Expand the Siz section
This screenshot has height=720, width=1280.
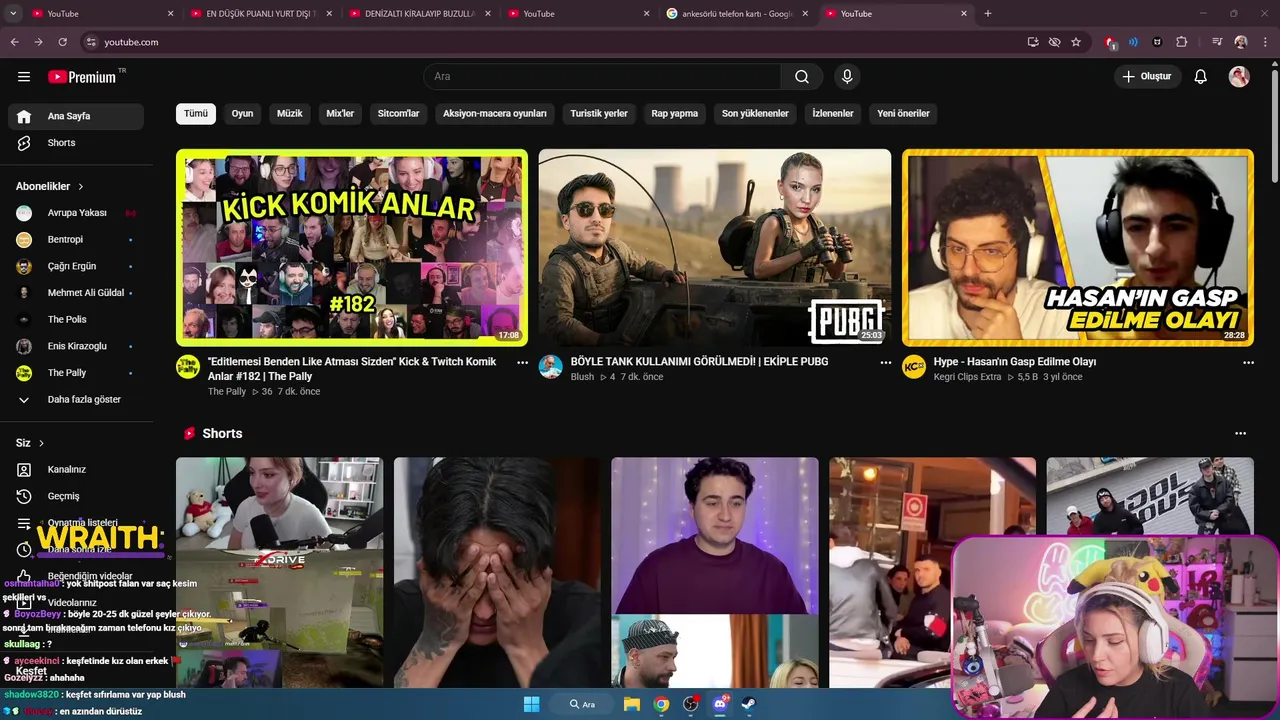(30, 443)
